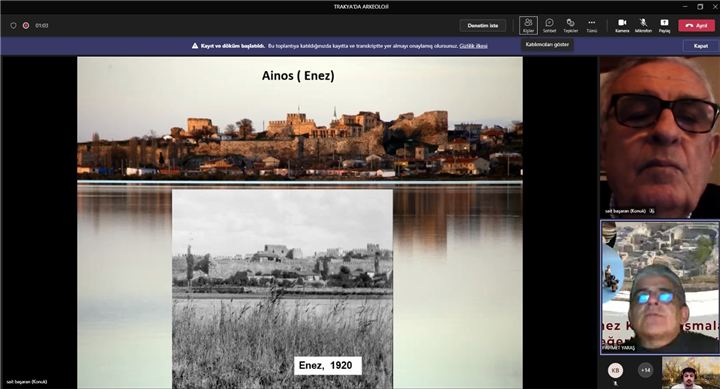Share screen with the Paylaş icon
This screenshot has width=720, height=389.
pos(664,25)
